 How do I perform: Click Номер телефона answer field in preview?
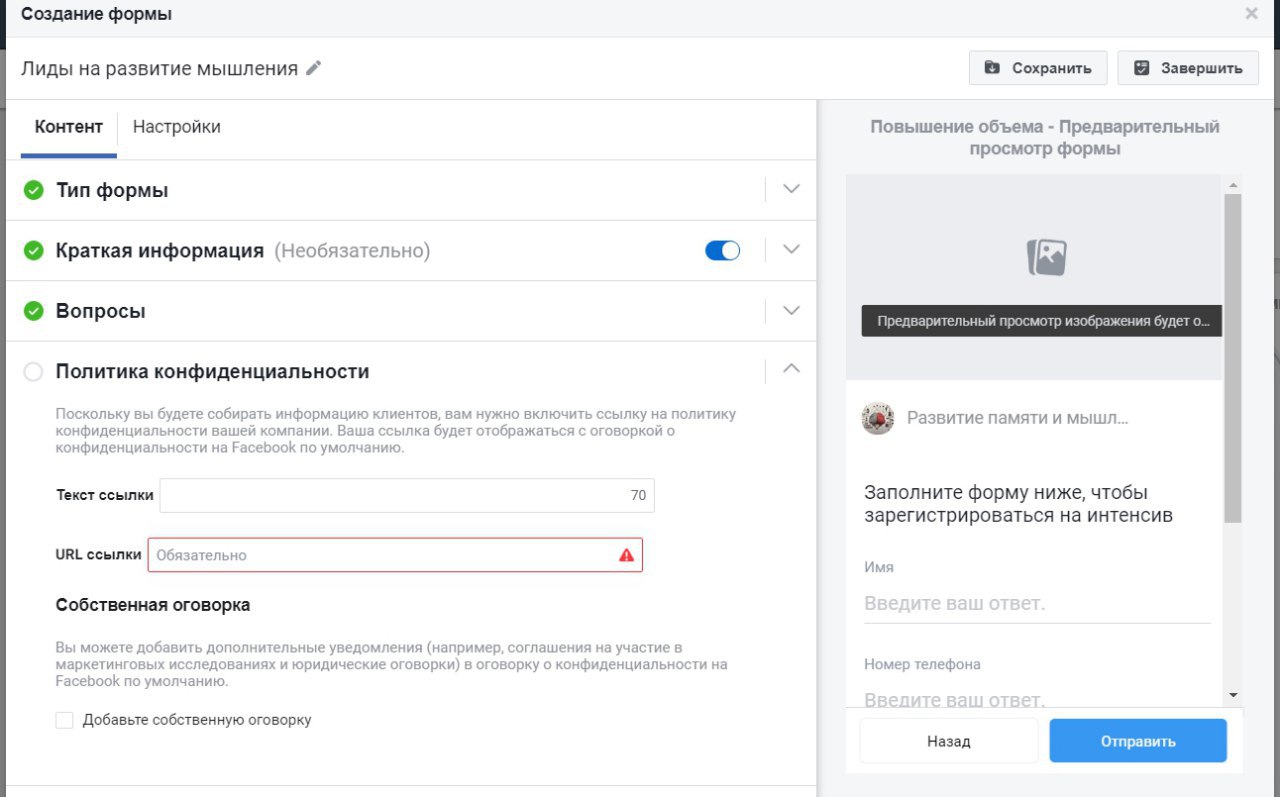pos(1037,699)
